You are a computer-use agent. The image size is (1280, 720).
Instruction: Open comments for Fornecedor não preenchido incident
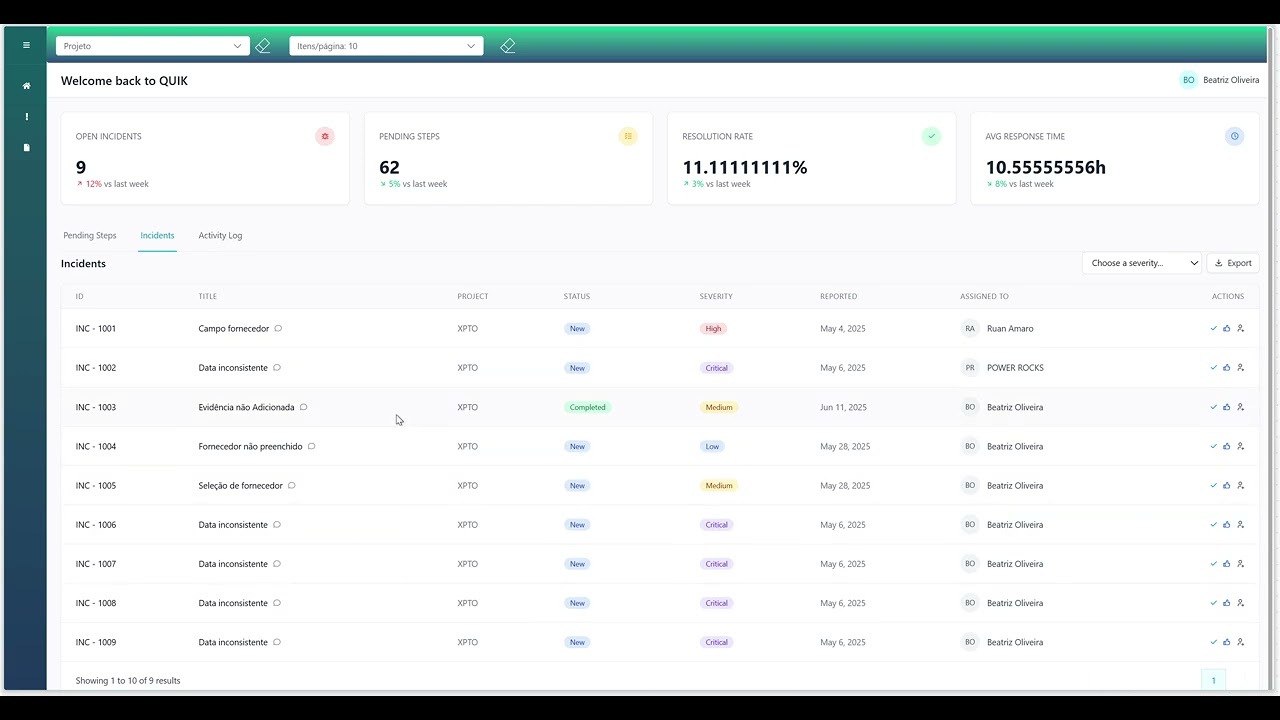point(312,446)
